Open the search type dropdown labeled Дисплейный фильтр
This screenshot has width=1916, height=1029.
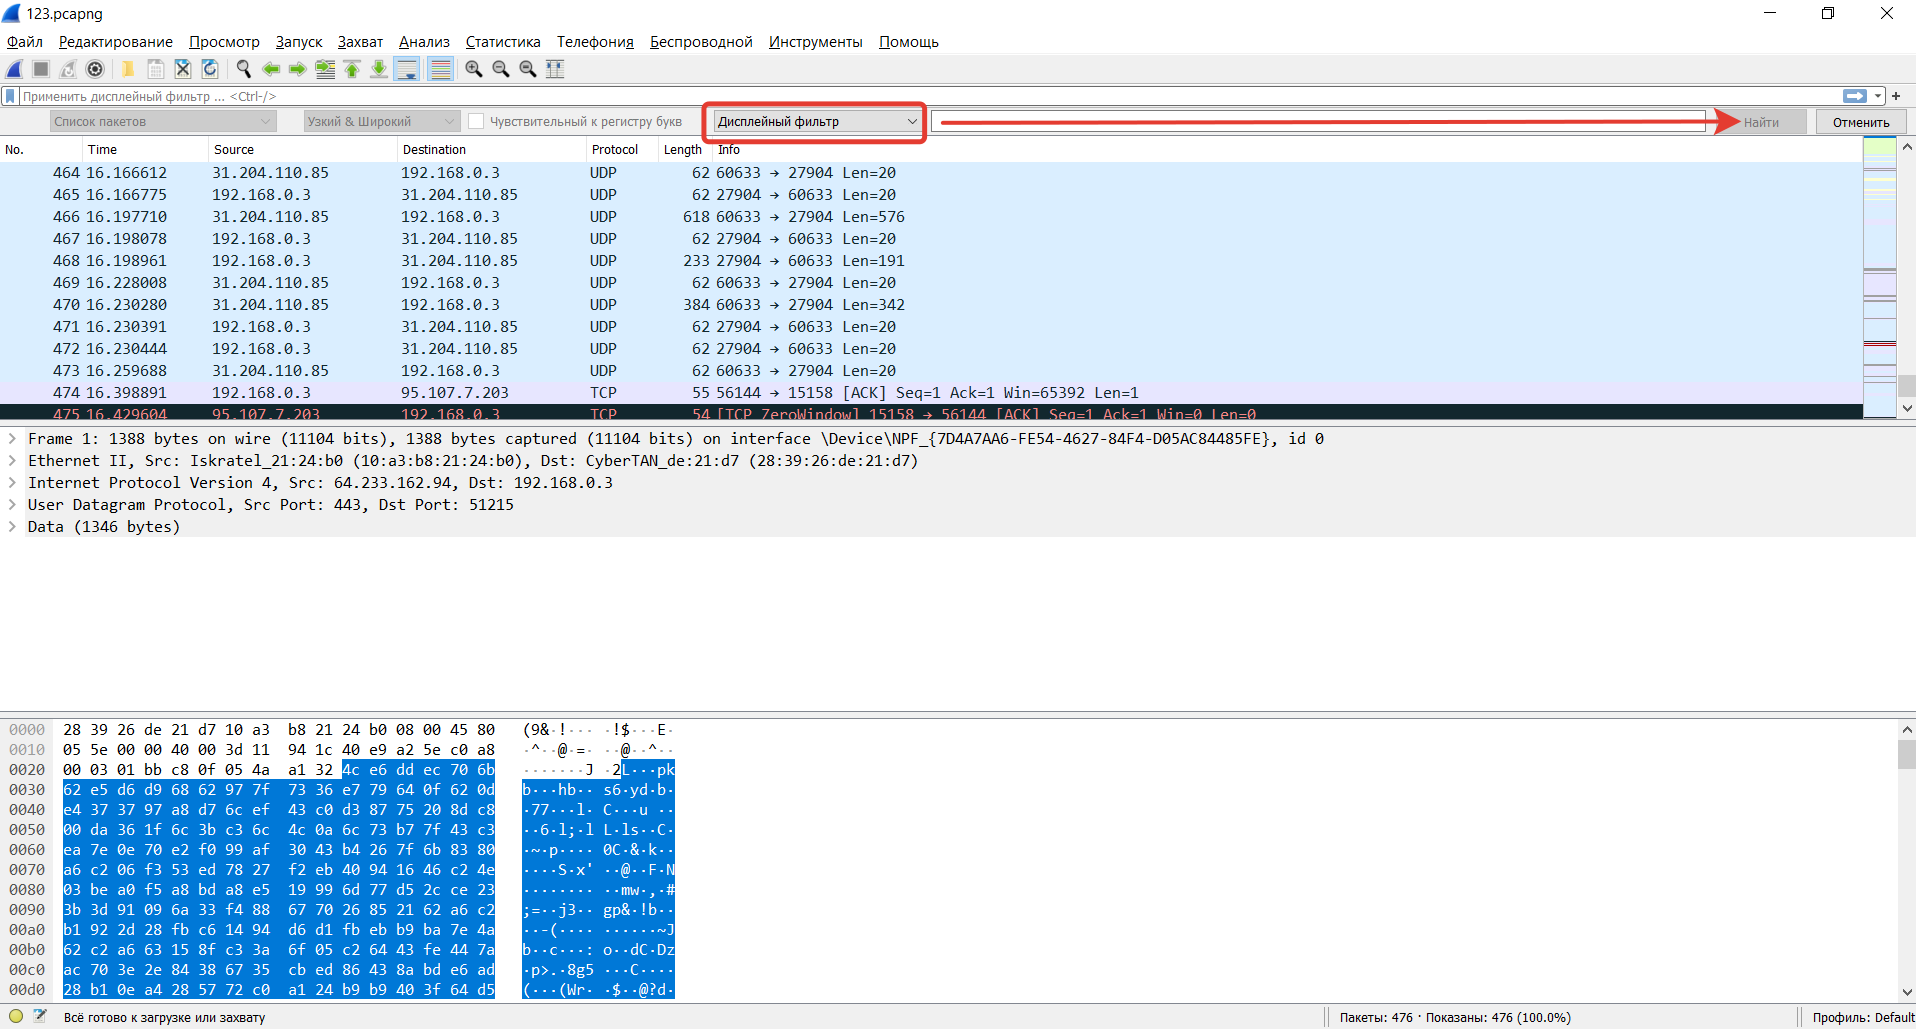click(x=815, y=121)
